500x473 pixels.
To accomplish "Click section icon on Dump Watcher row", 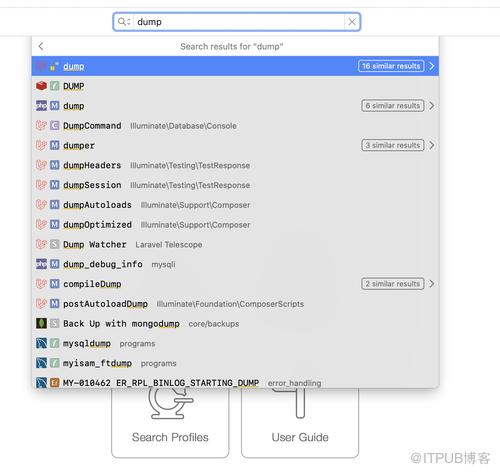I will coord(55,244).
